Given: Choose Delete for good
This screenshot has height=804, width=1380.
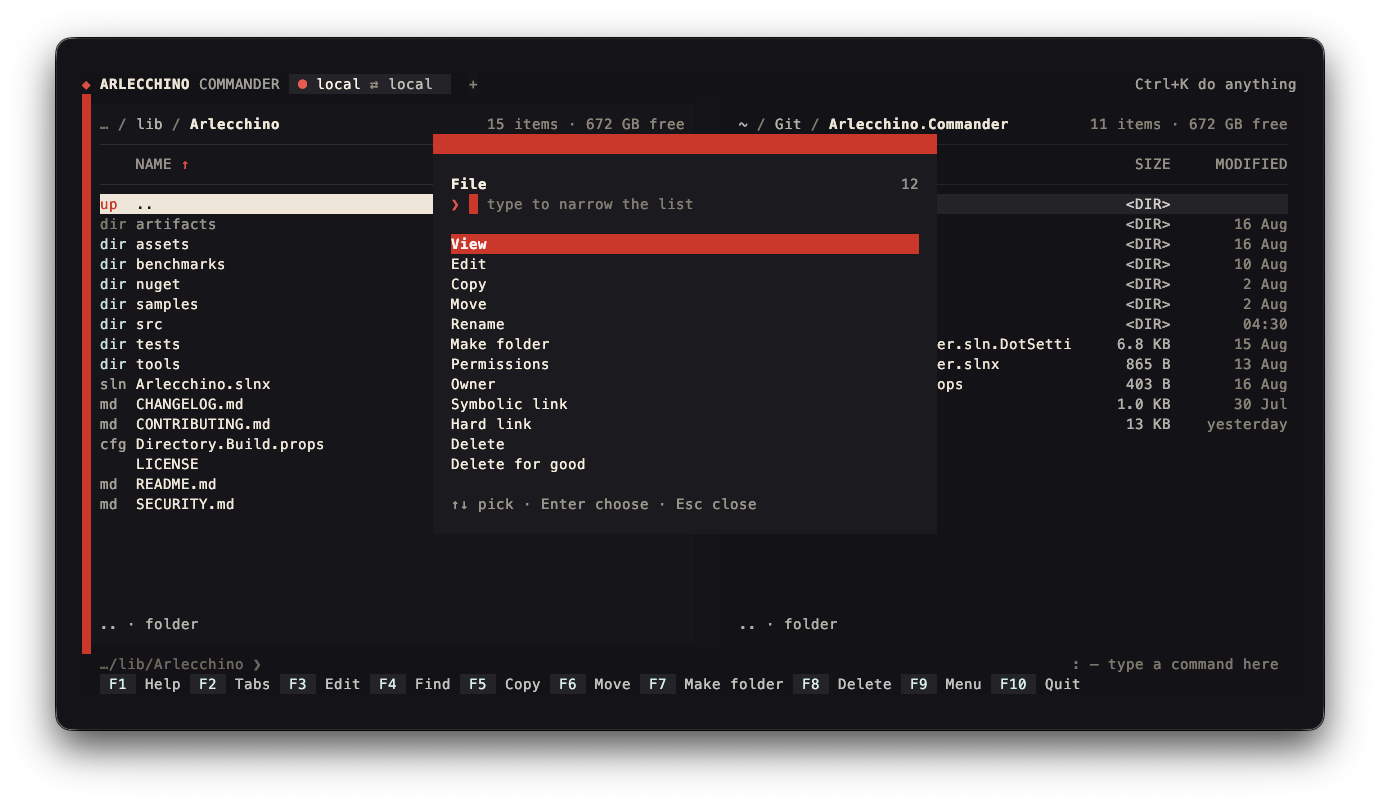Looking at the screenshot, I should coord(685,464).
